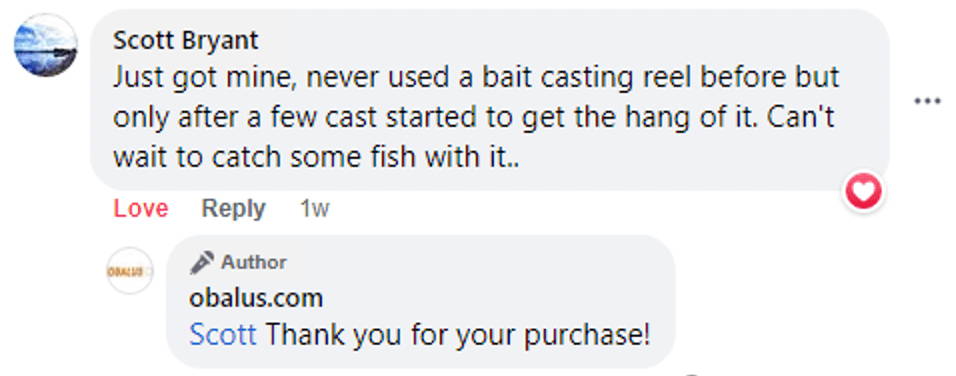Viewport: 956px width, 376px height.
Task: Click the 'wait to catch some fish' line
Action: pos(316,157)
